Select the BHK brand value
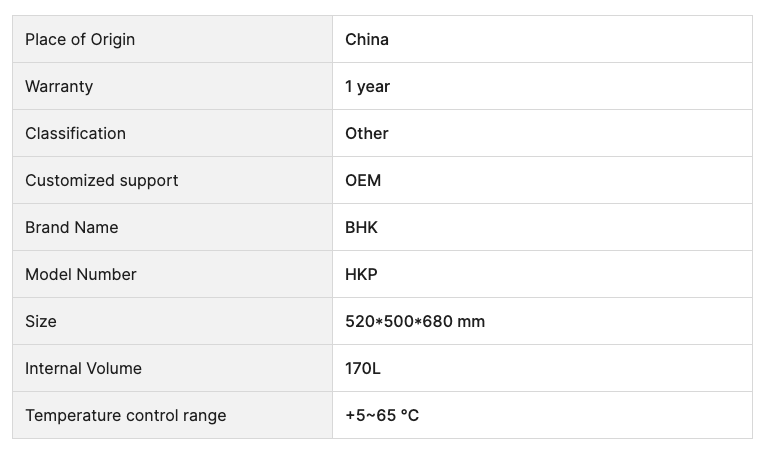This screenshot has width=763, height=452. (362, 227)
